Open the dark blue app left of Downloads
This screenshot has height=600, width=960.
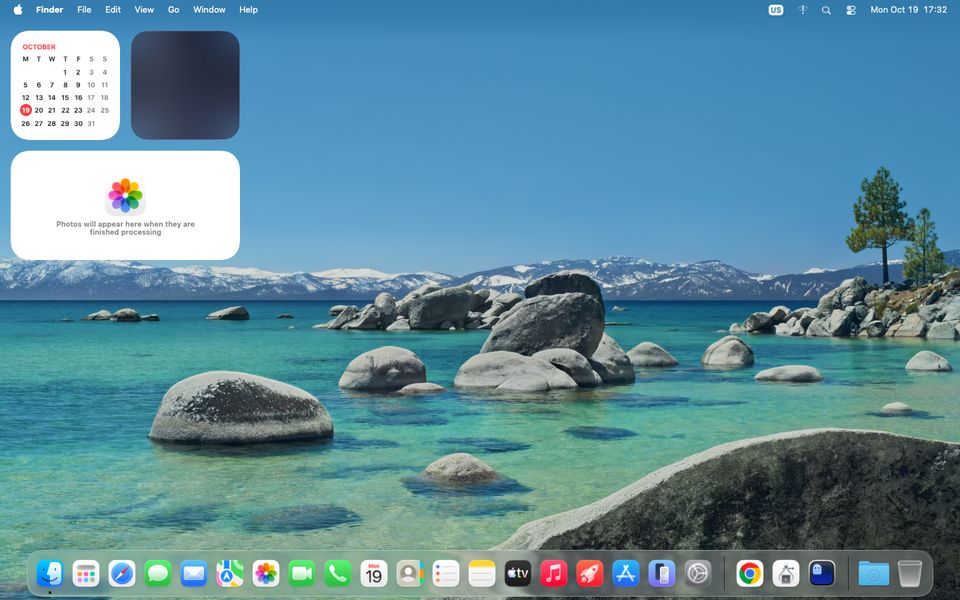pyautogui.click(x=822, y=574)
